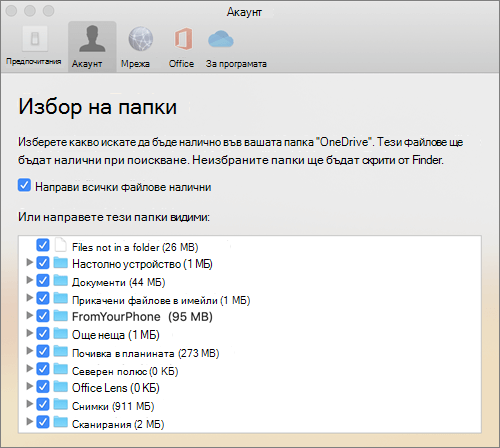This screenshot has width=500, height=448.
Task: Switch to За програмата tab label
Action: (236, 64)
